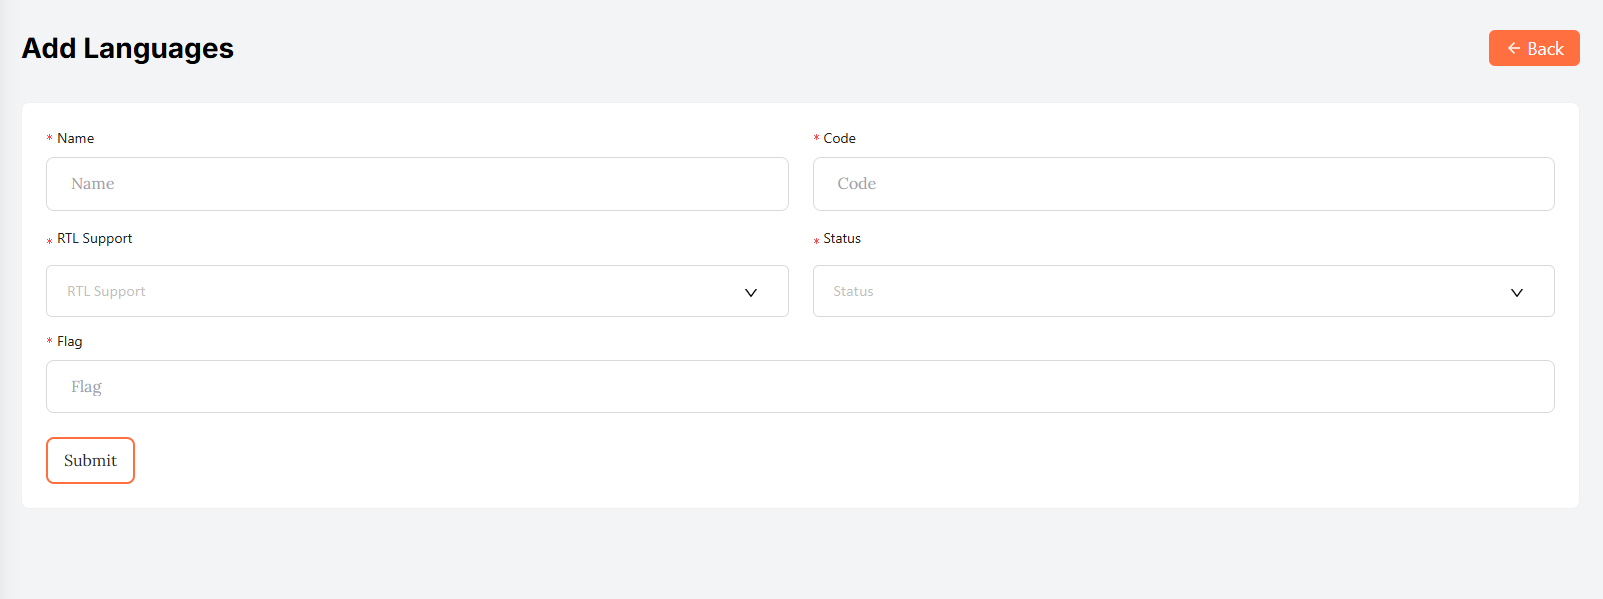Click the Code field label
1603x599 pixels.
(x=840, y=138)
